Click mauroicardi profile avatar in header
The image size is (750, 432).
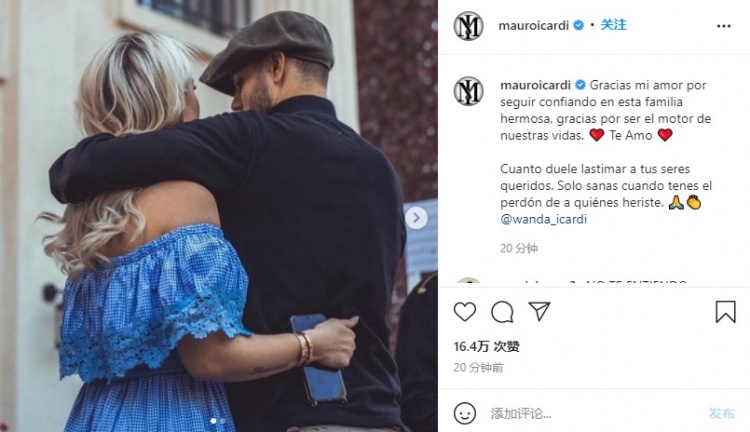(x=469, y=26)
